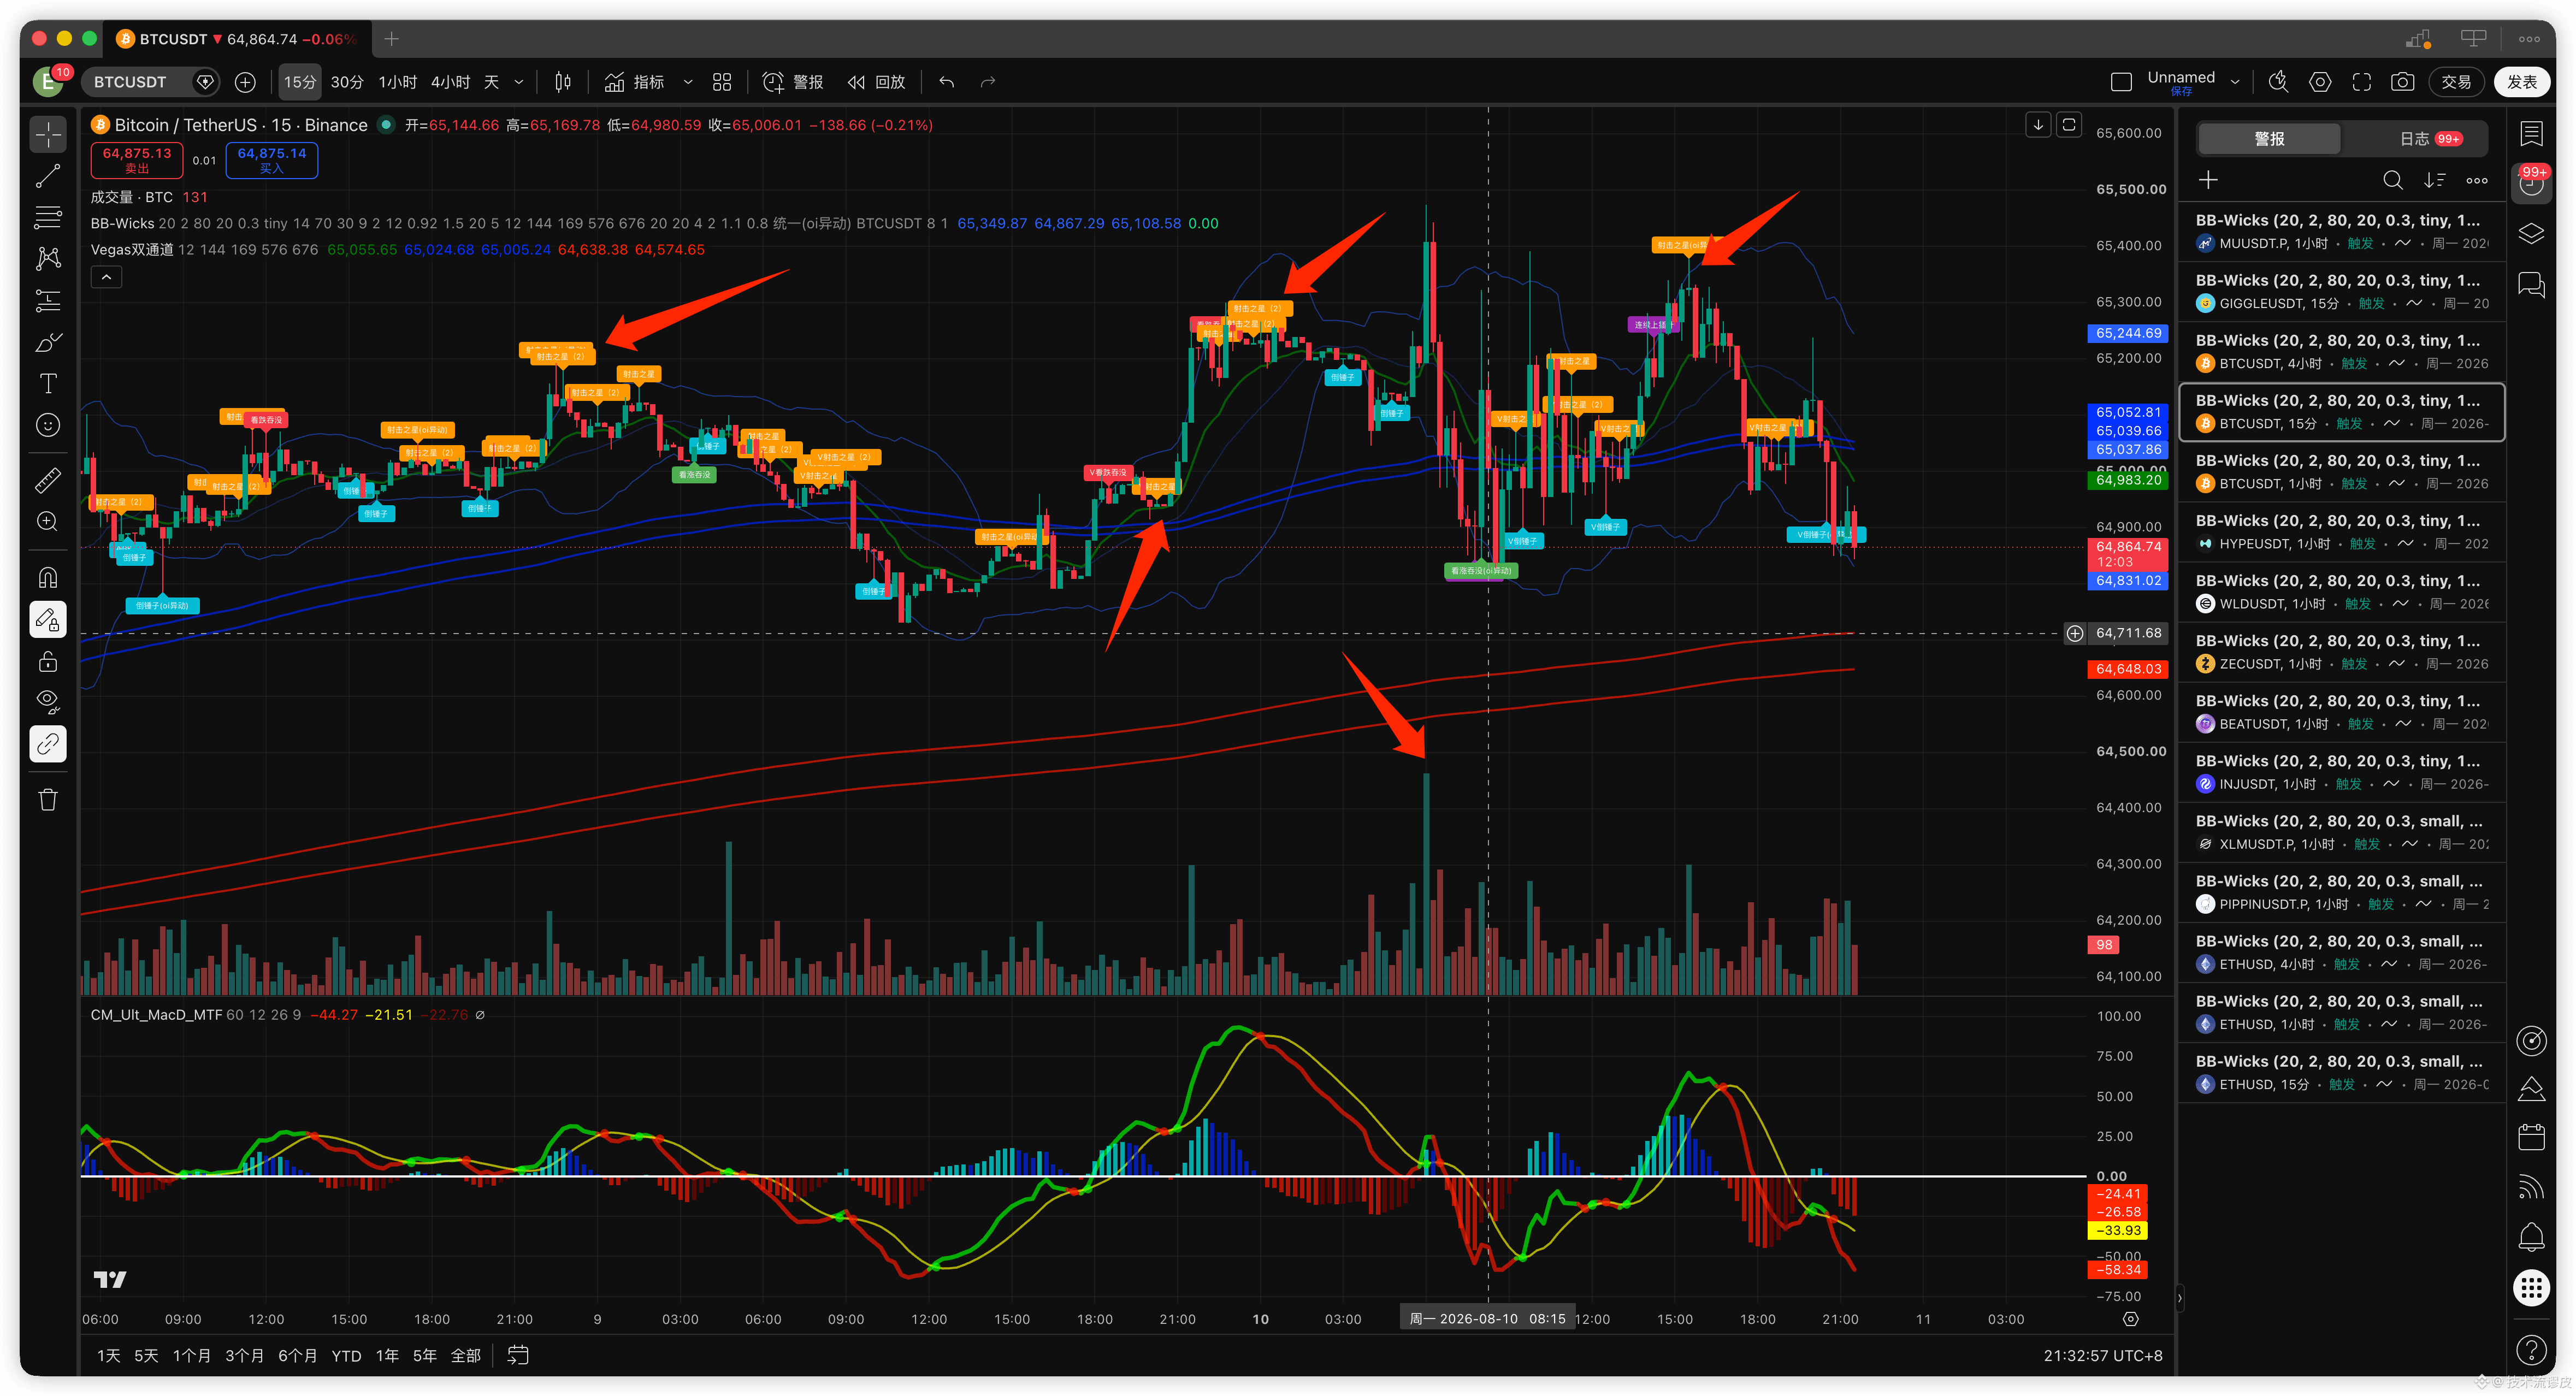Open indicator templates grid

pos(722,82)
